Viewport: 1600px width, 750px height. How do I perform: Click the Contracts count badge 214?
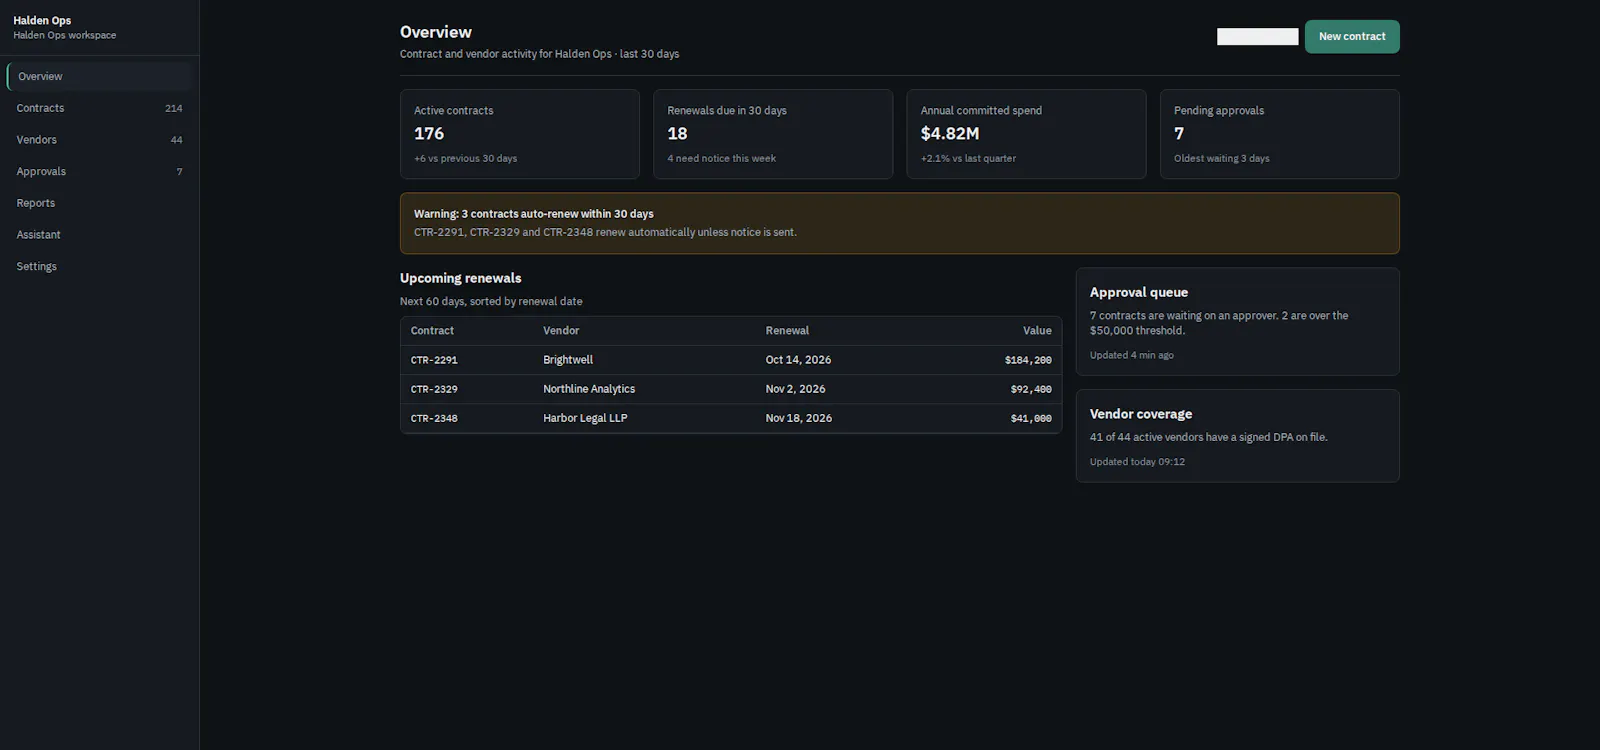tap(174, 108)
